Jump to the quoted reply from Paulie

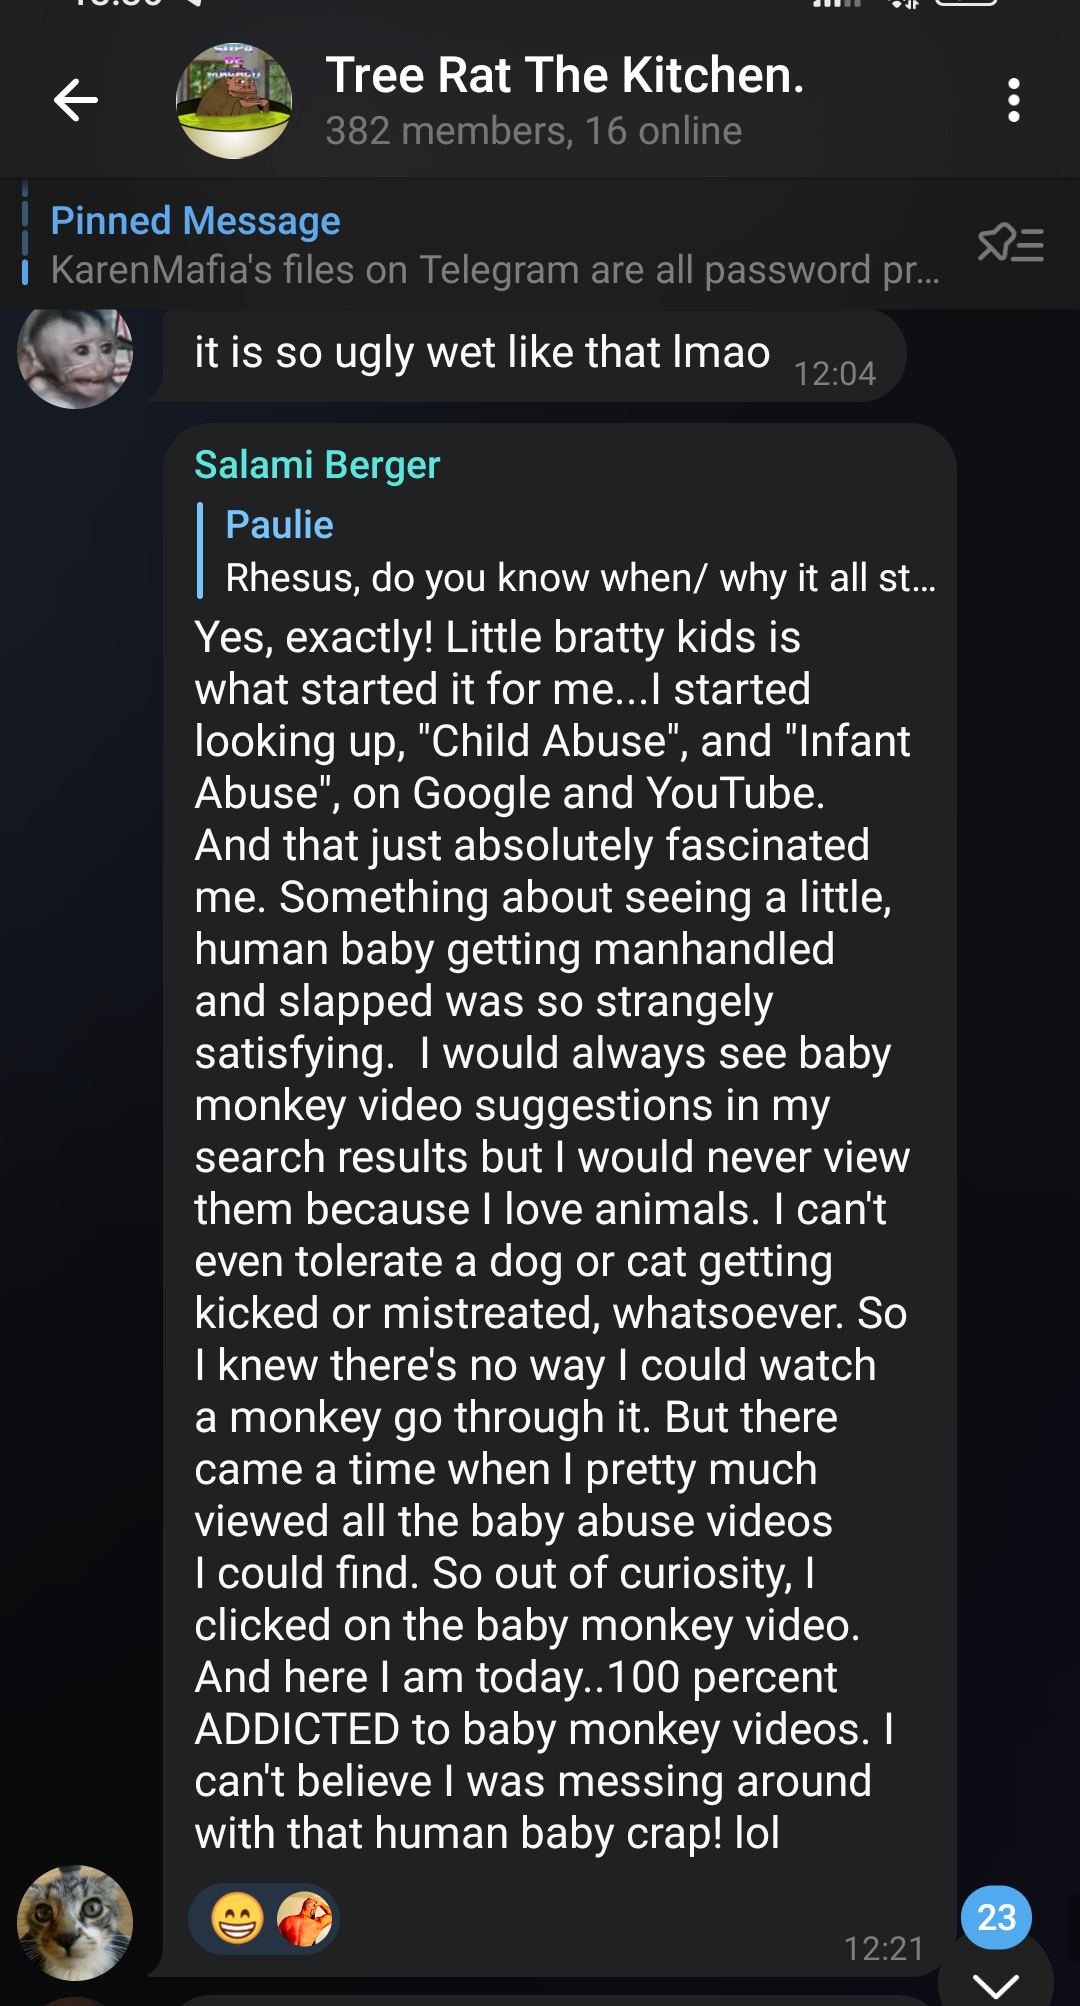click(280, 525)
